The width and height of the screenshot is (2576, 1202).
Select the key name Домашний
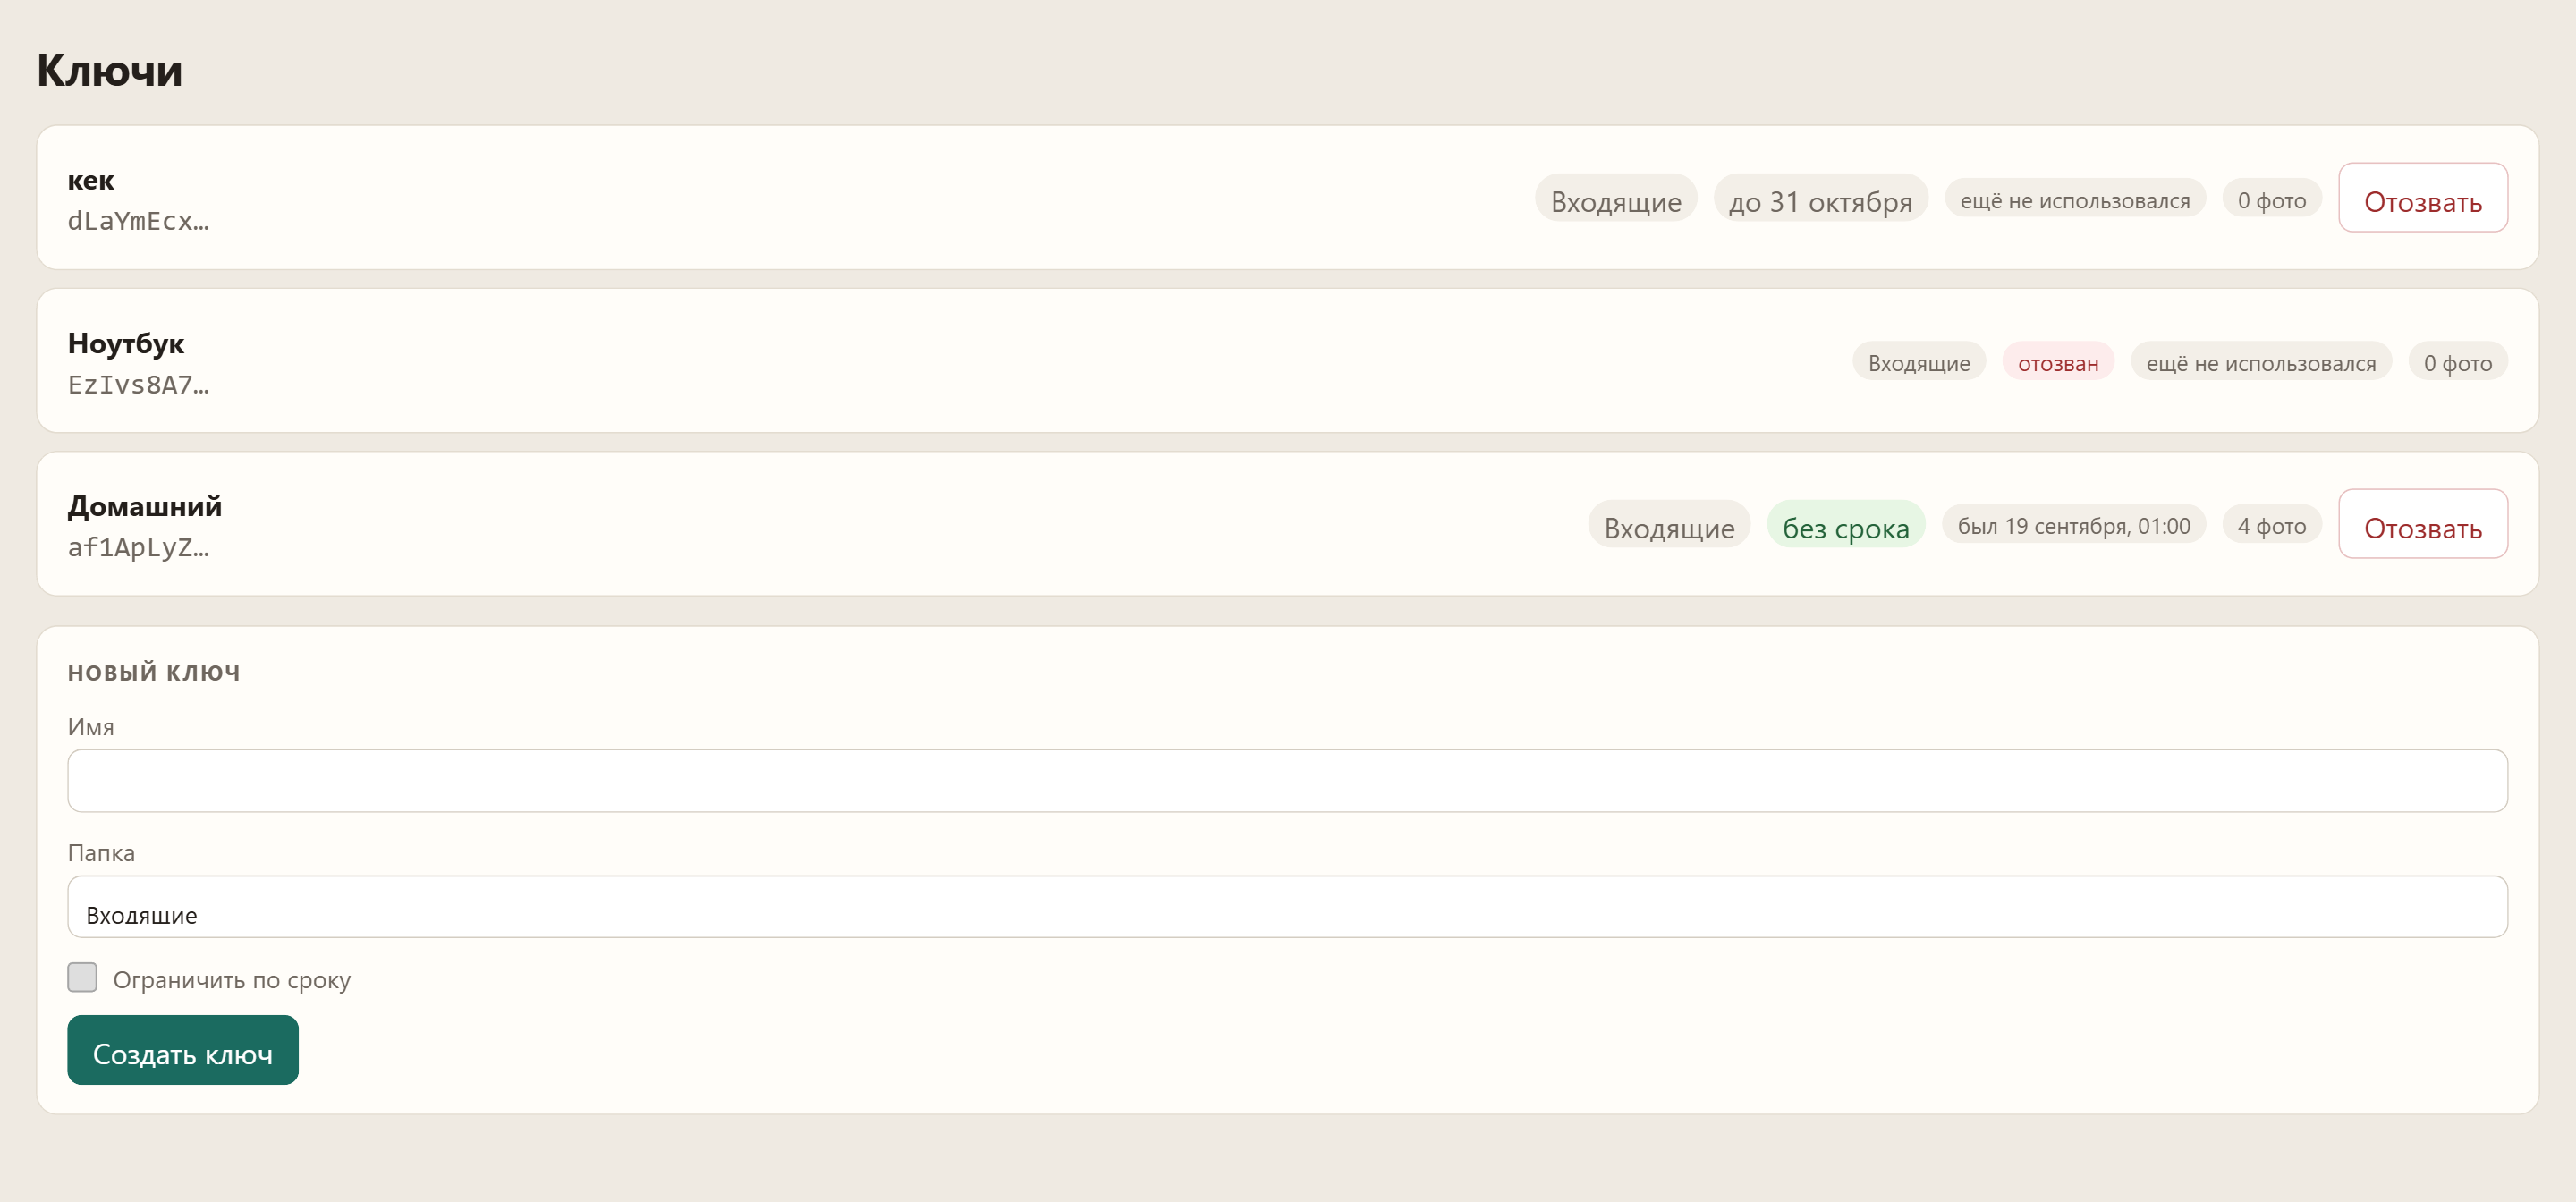click(145, 506)
